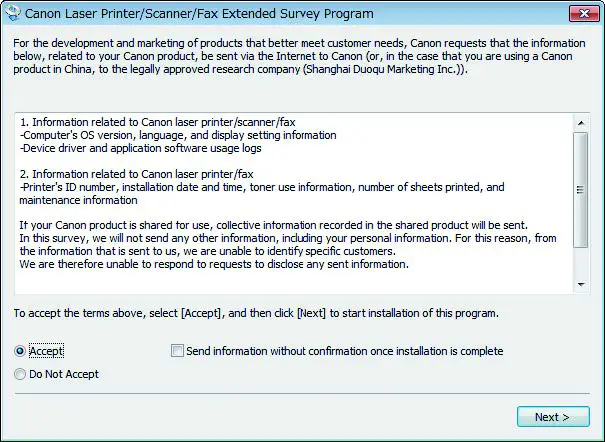Enable Send information without confirmation checkbox
Image resolution: width=605 pixels, height=442 pixels.
[178, 351]
